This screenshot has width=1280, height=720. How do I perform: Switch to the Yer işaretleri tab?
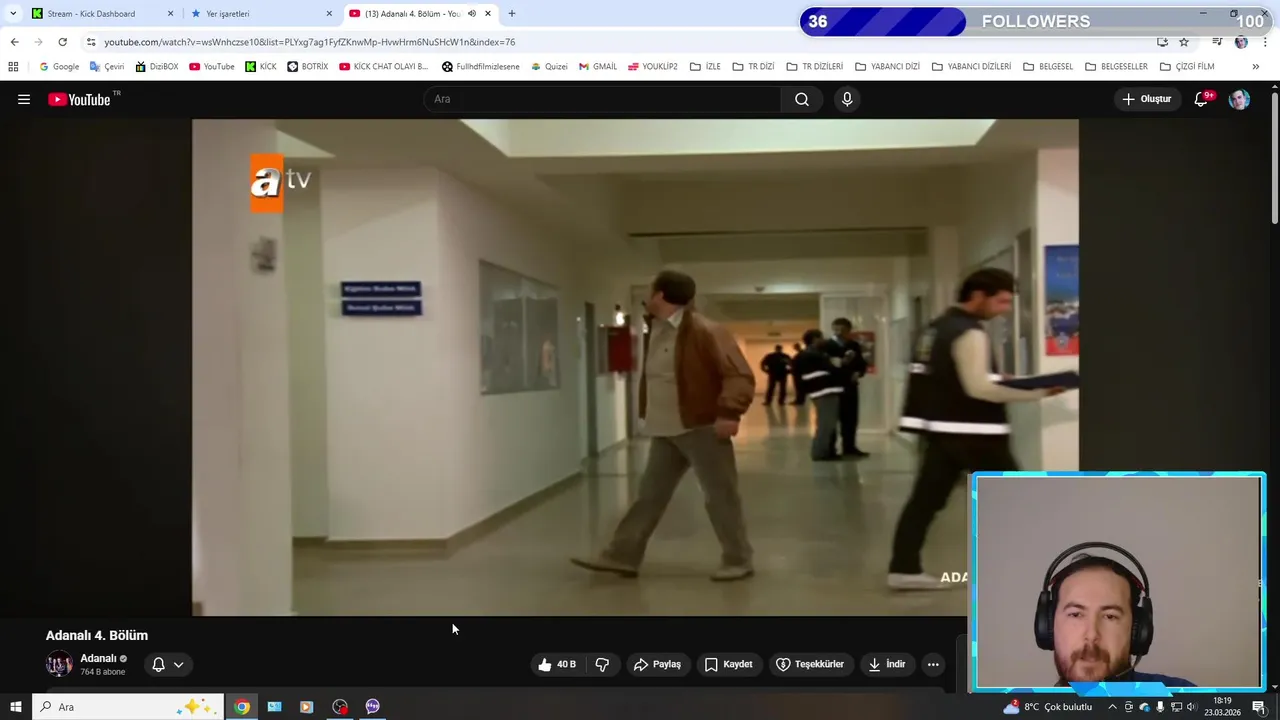click(262, 14)
